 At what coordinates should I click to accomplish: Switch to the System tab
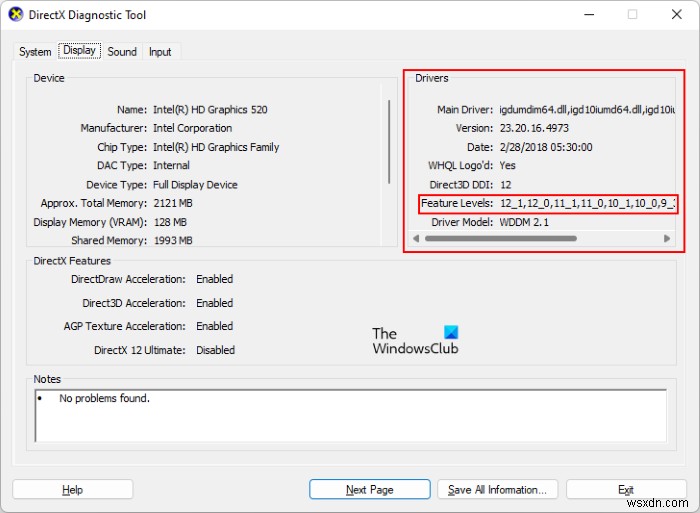point(35,52)
